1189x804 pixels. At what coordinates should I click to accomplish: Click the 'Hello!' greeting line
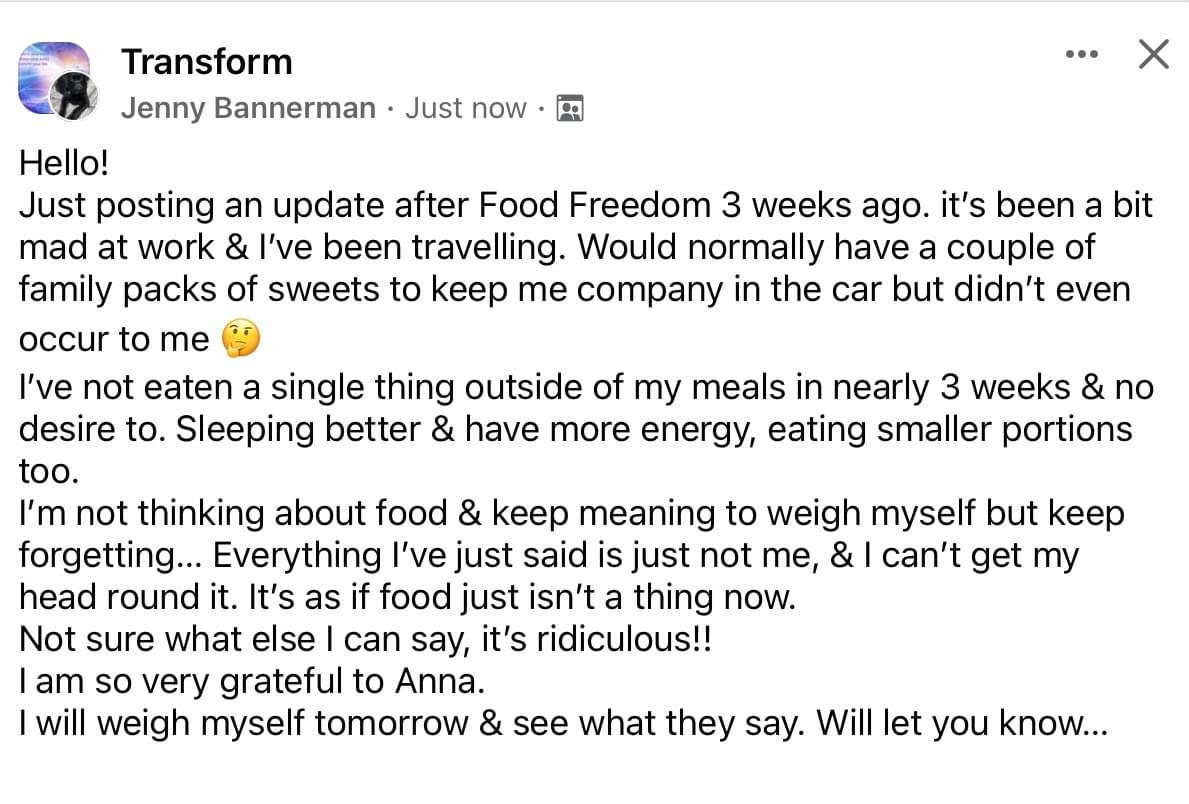[x=64, y=162]
